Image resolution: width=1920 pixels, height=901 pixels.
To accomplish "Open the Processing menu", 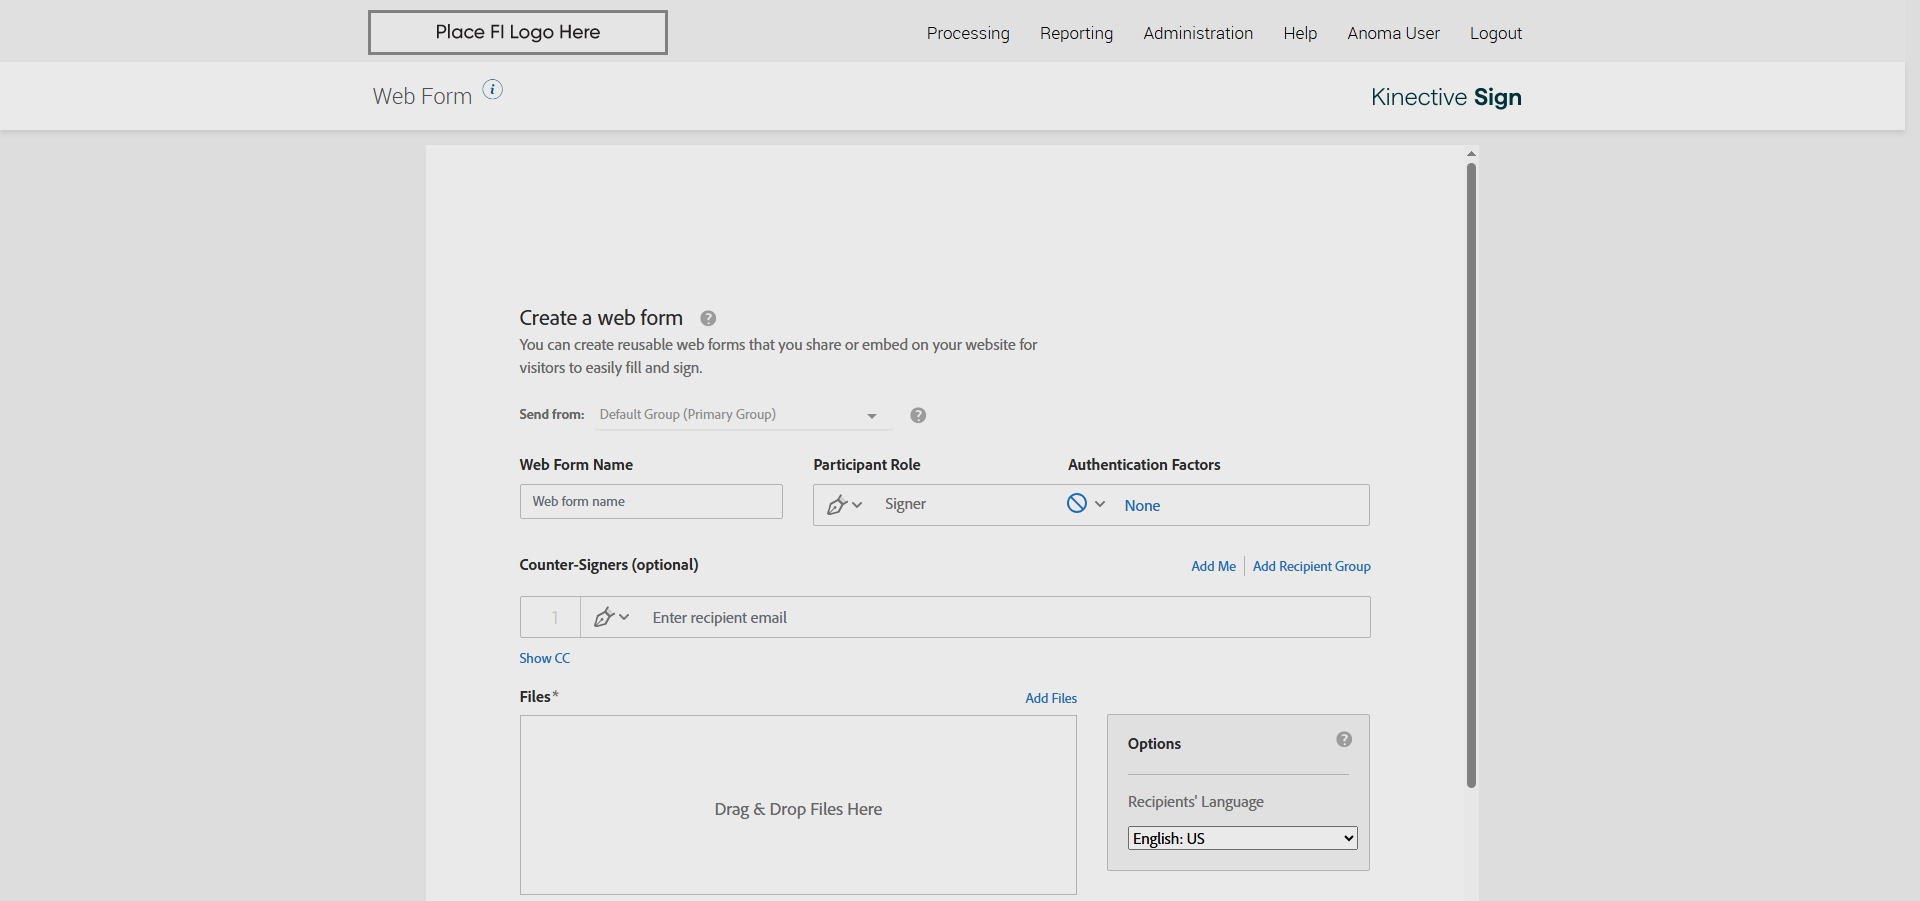I will click(968, 33).
